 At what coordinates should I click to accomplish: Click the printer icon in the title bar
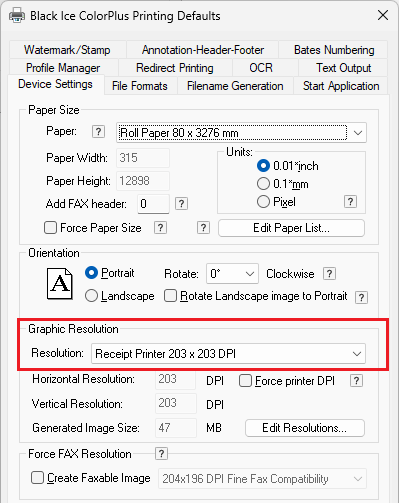pos(17,15)
